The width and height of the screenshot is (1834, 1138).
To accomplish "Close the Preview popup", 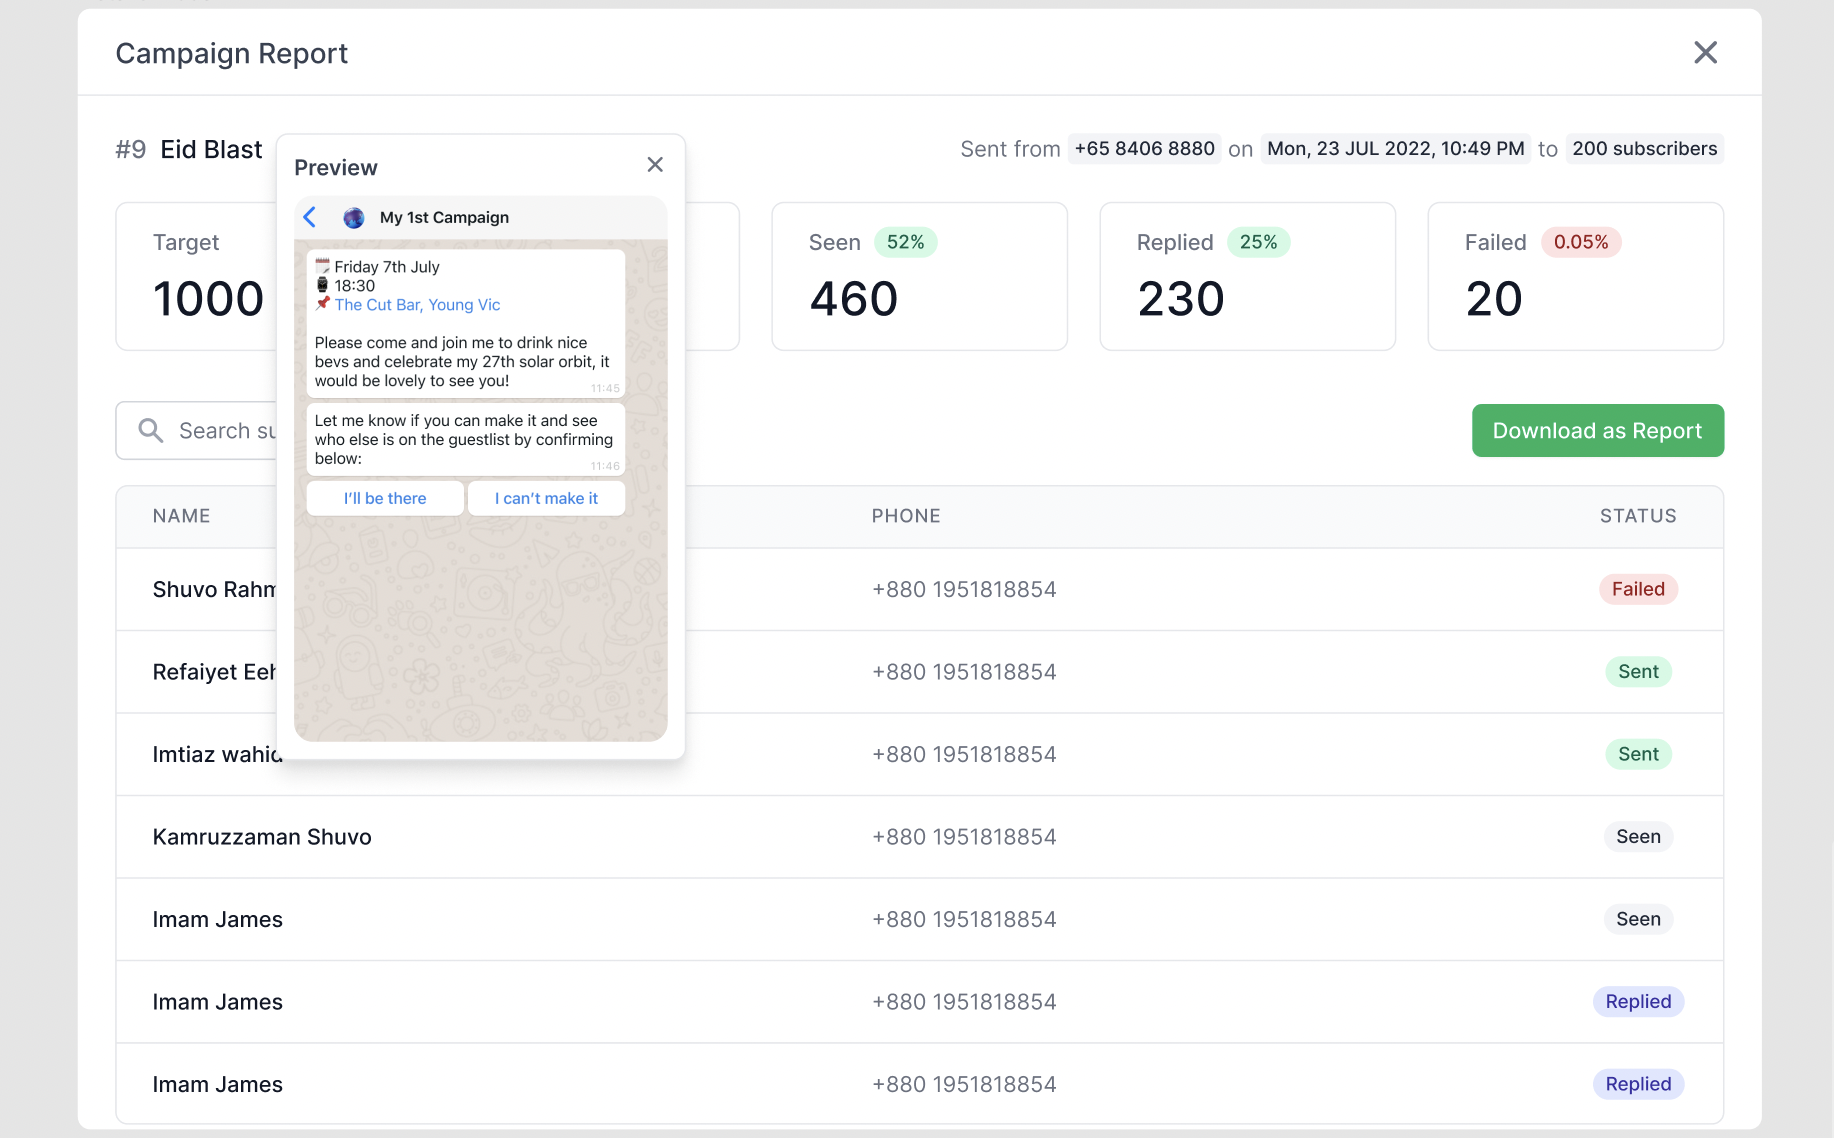I will pyautogui.click(x=655, y=165).
